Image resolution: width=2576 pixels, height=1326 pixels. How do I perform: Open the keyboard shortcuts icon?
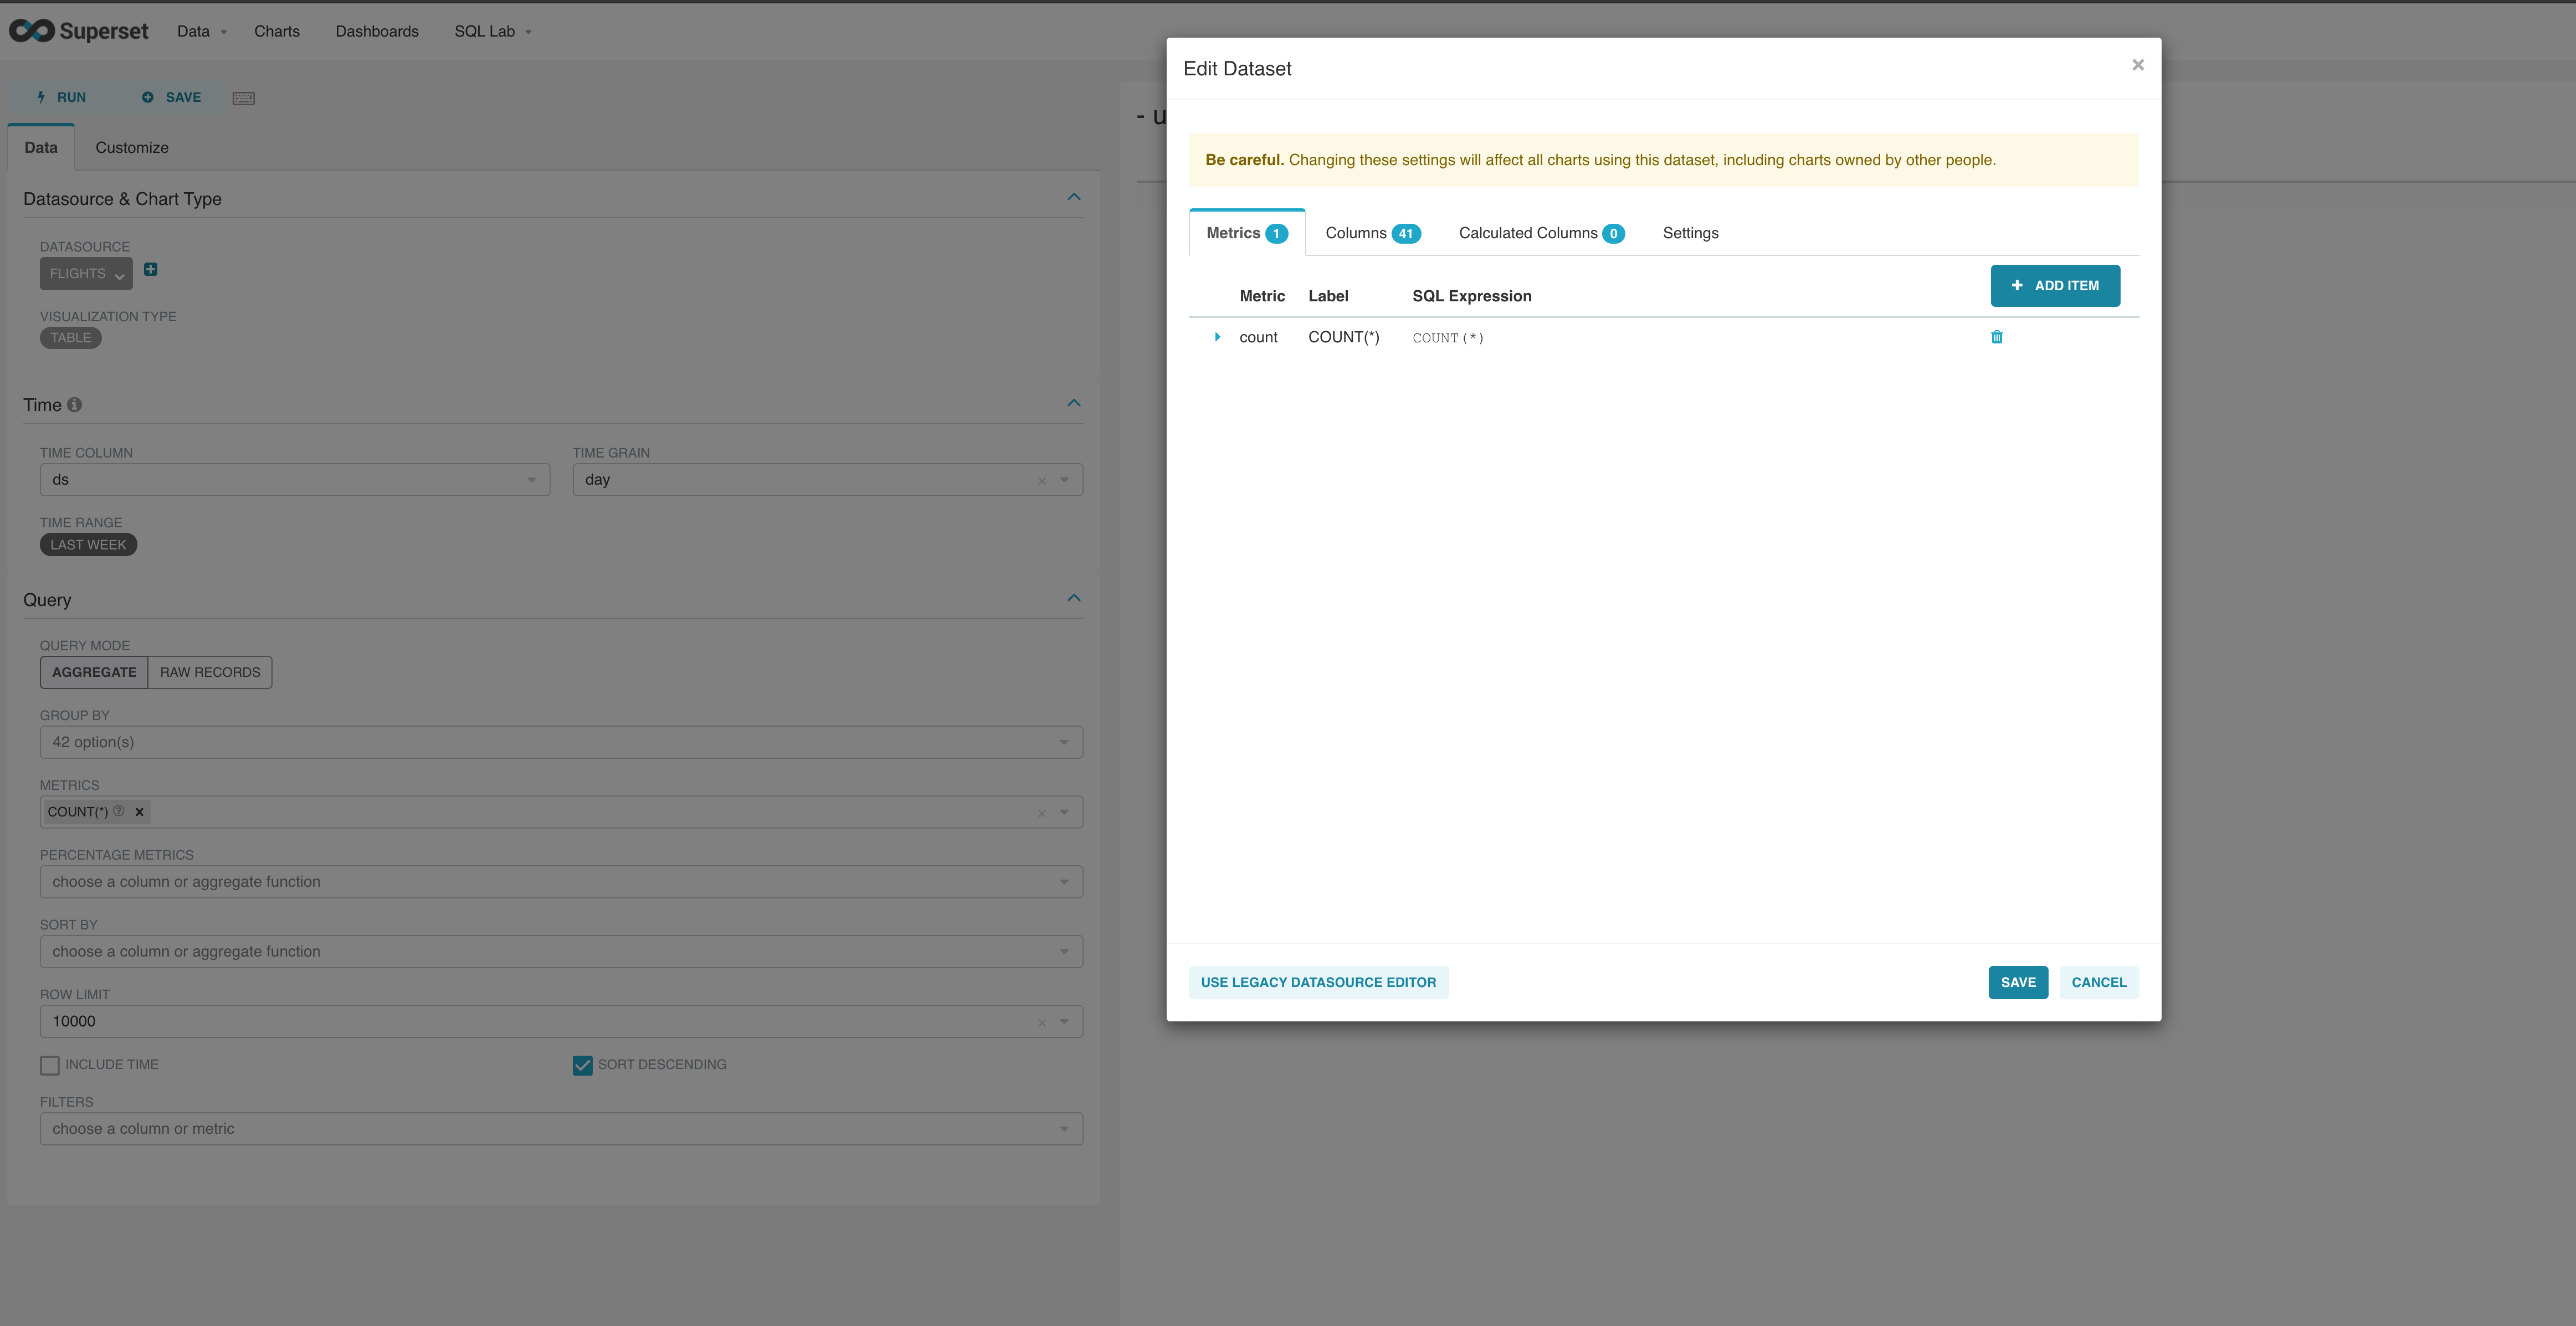(244, 97)
